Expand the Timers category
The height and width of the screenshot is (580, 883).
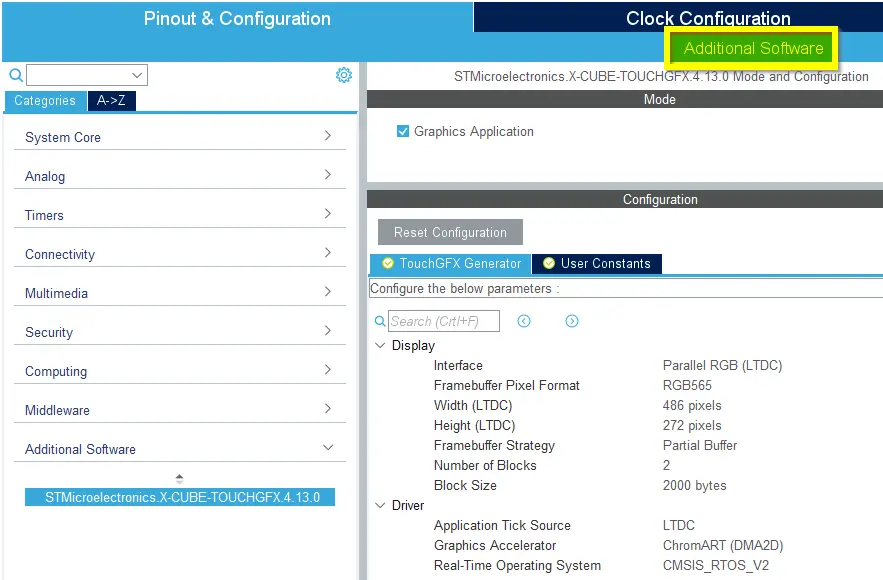(180, 215)
